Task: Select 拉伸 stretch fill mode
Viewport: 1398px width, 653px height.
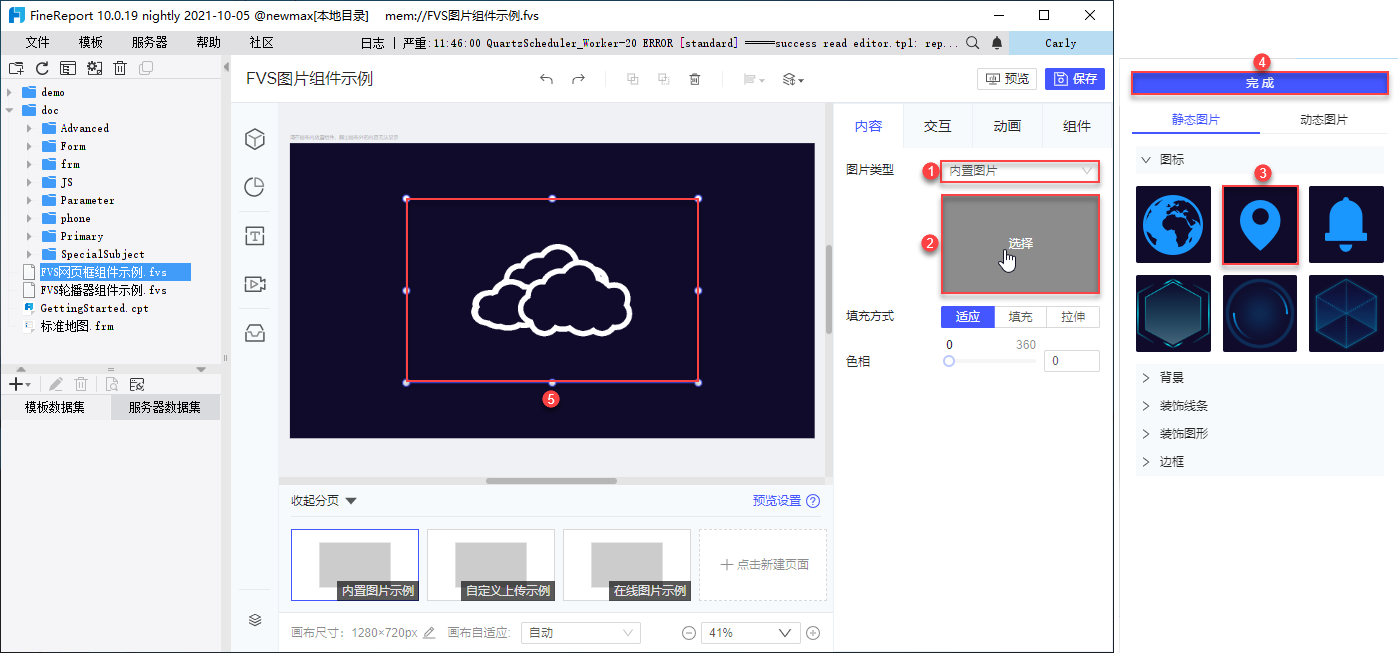Action: click(x=1073, y=317)
